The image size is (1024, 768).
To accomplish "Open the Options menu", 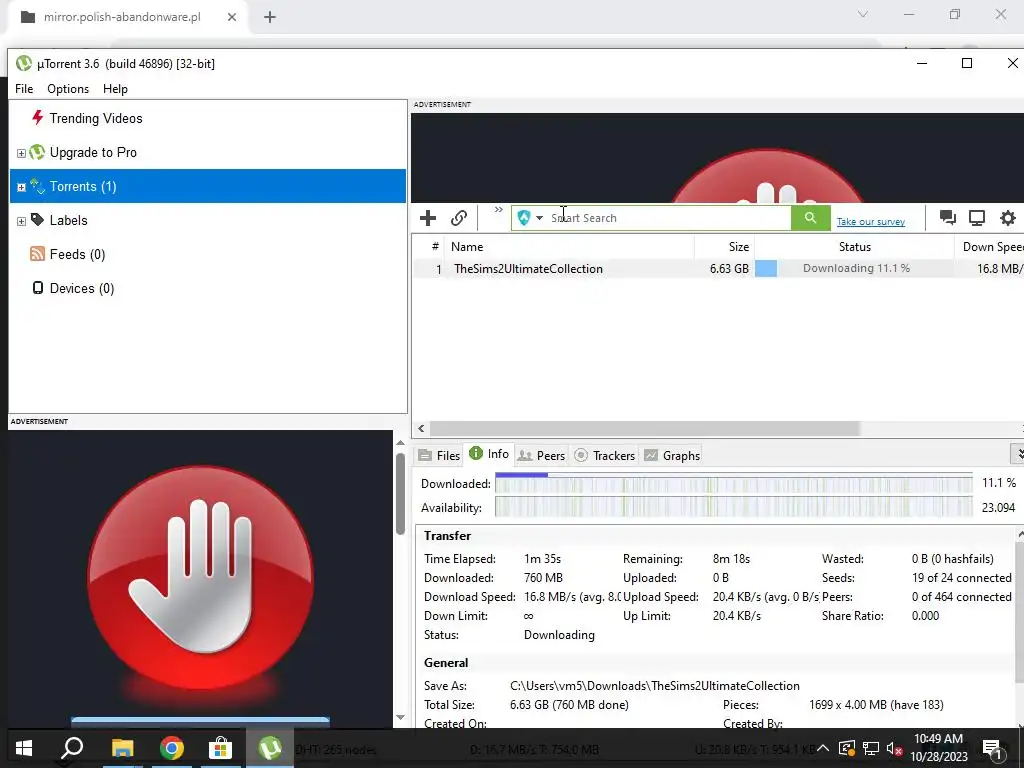I will coord(68,89).
